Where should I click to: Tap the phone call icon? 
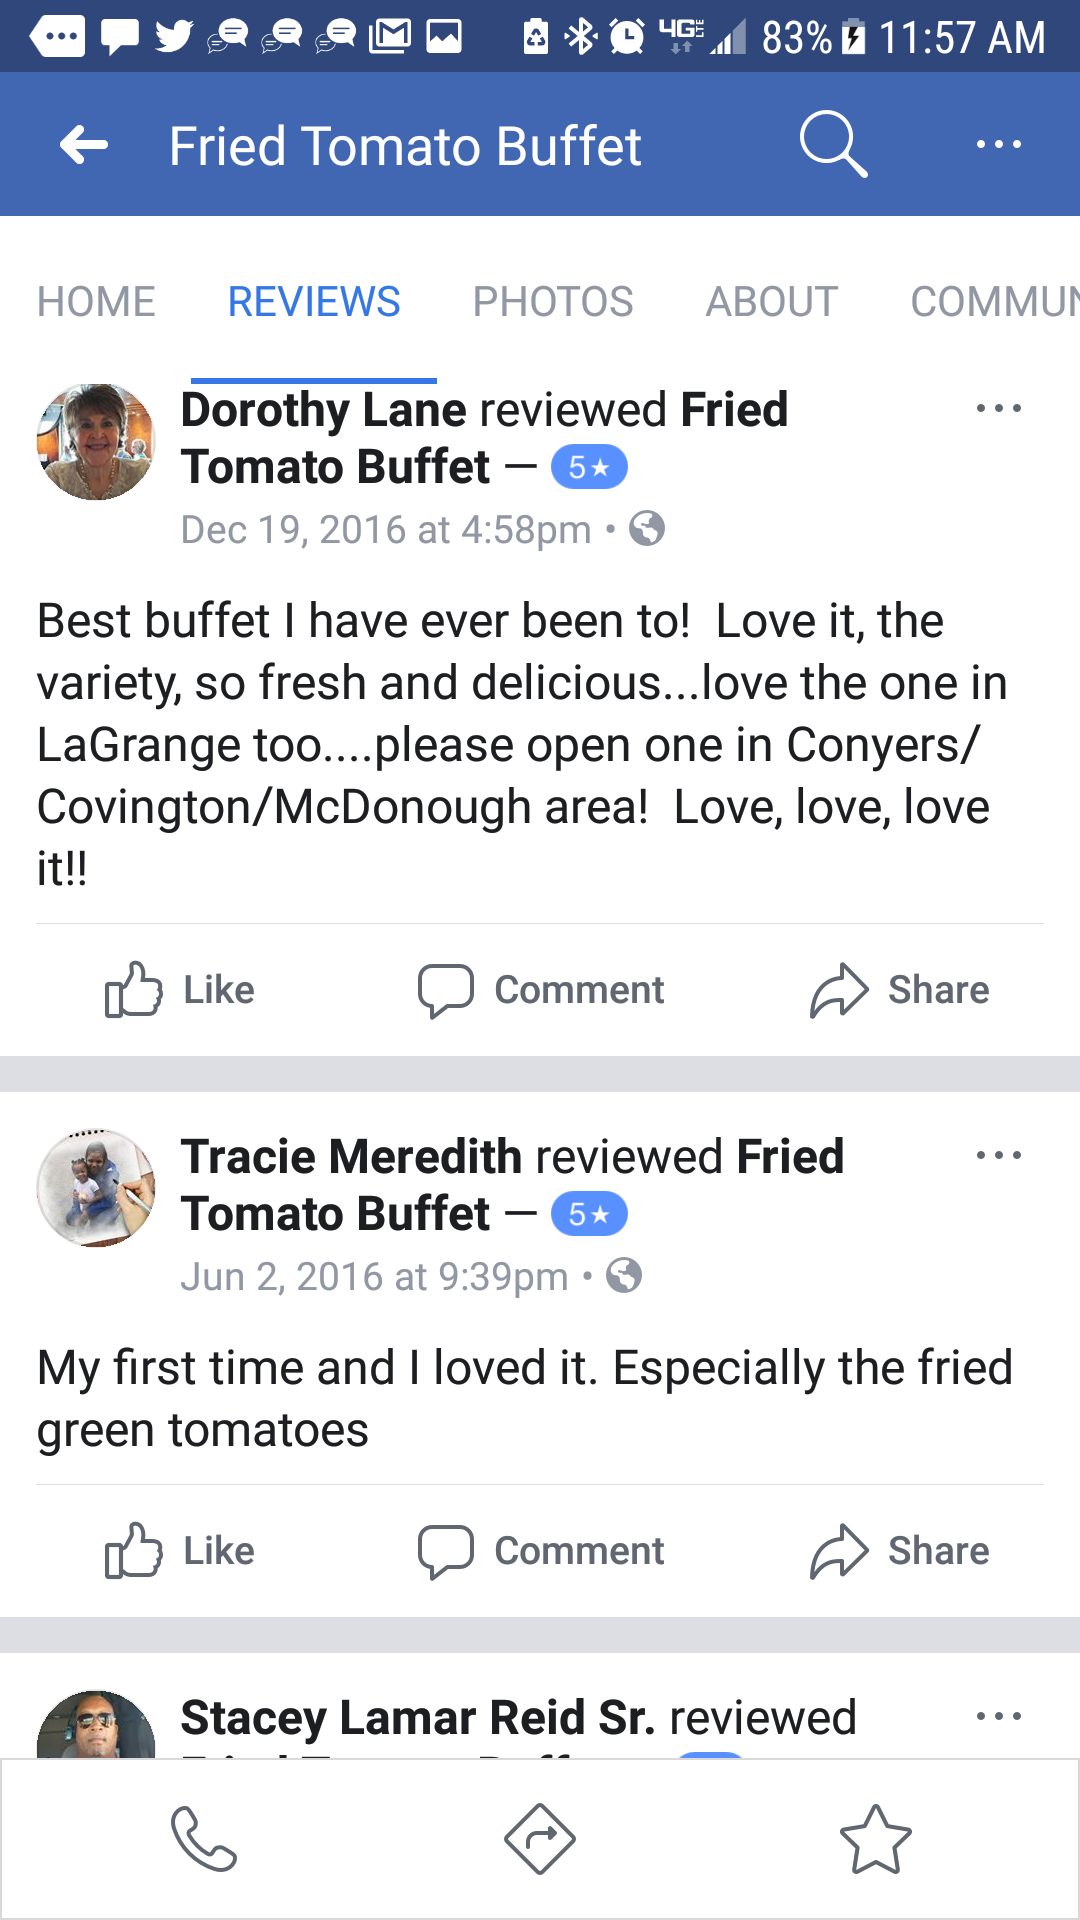pos(204,1838)
